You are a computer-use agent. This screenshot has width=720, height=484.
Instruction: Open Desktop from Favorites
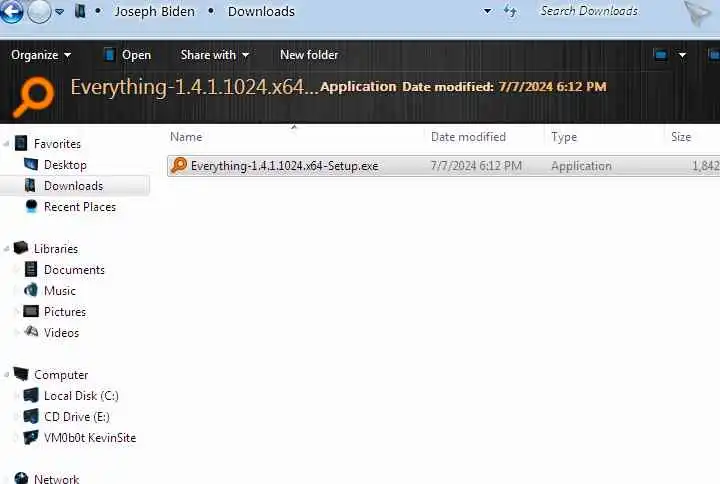point(65,165)
